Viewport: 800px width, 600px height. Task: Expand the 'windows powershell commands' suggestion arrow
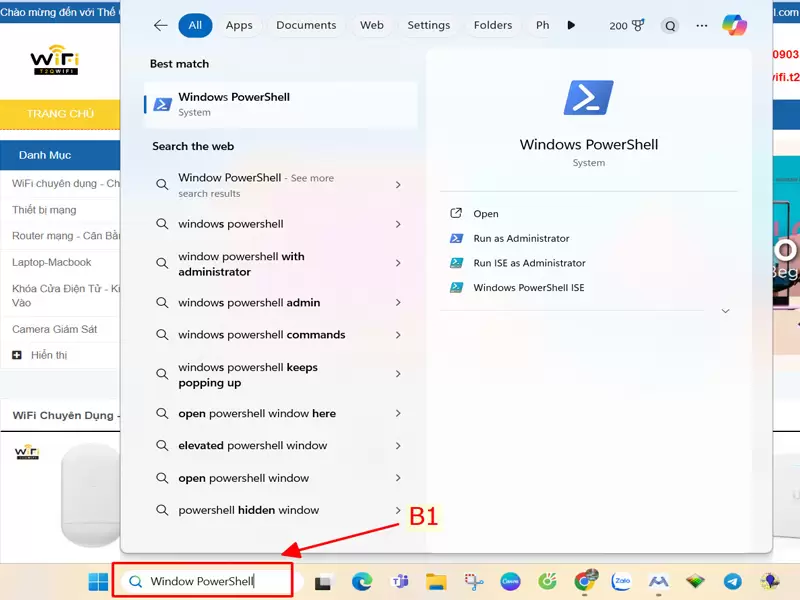click(398, 335)
